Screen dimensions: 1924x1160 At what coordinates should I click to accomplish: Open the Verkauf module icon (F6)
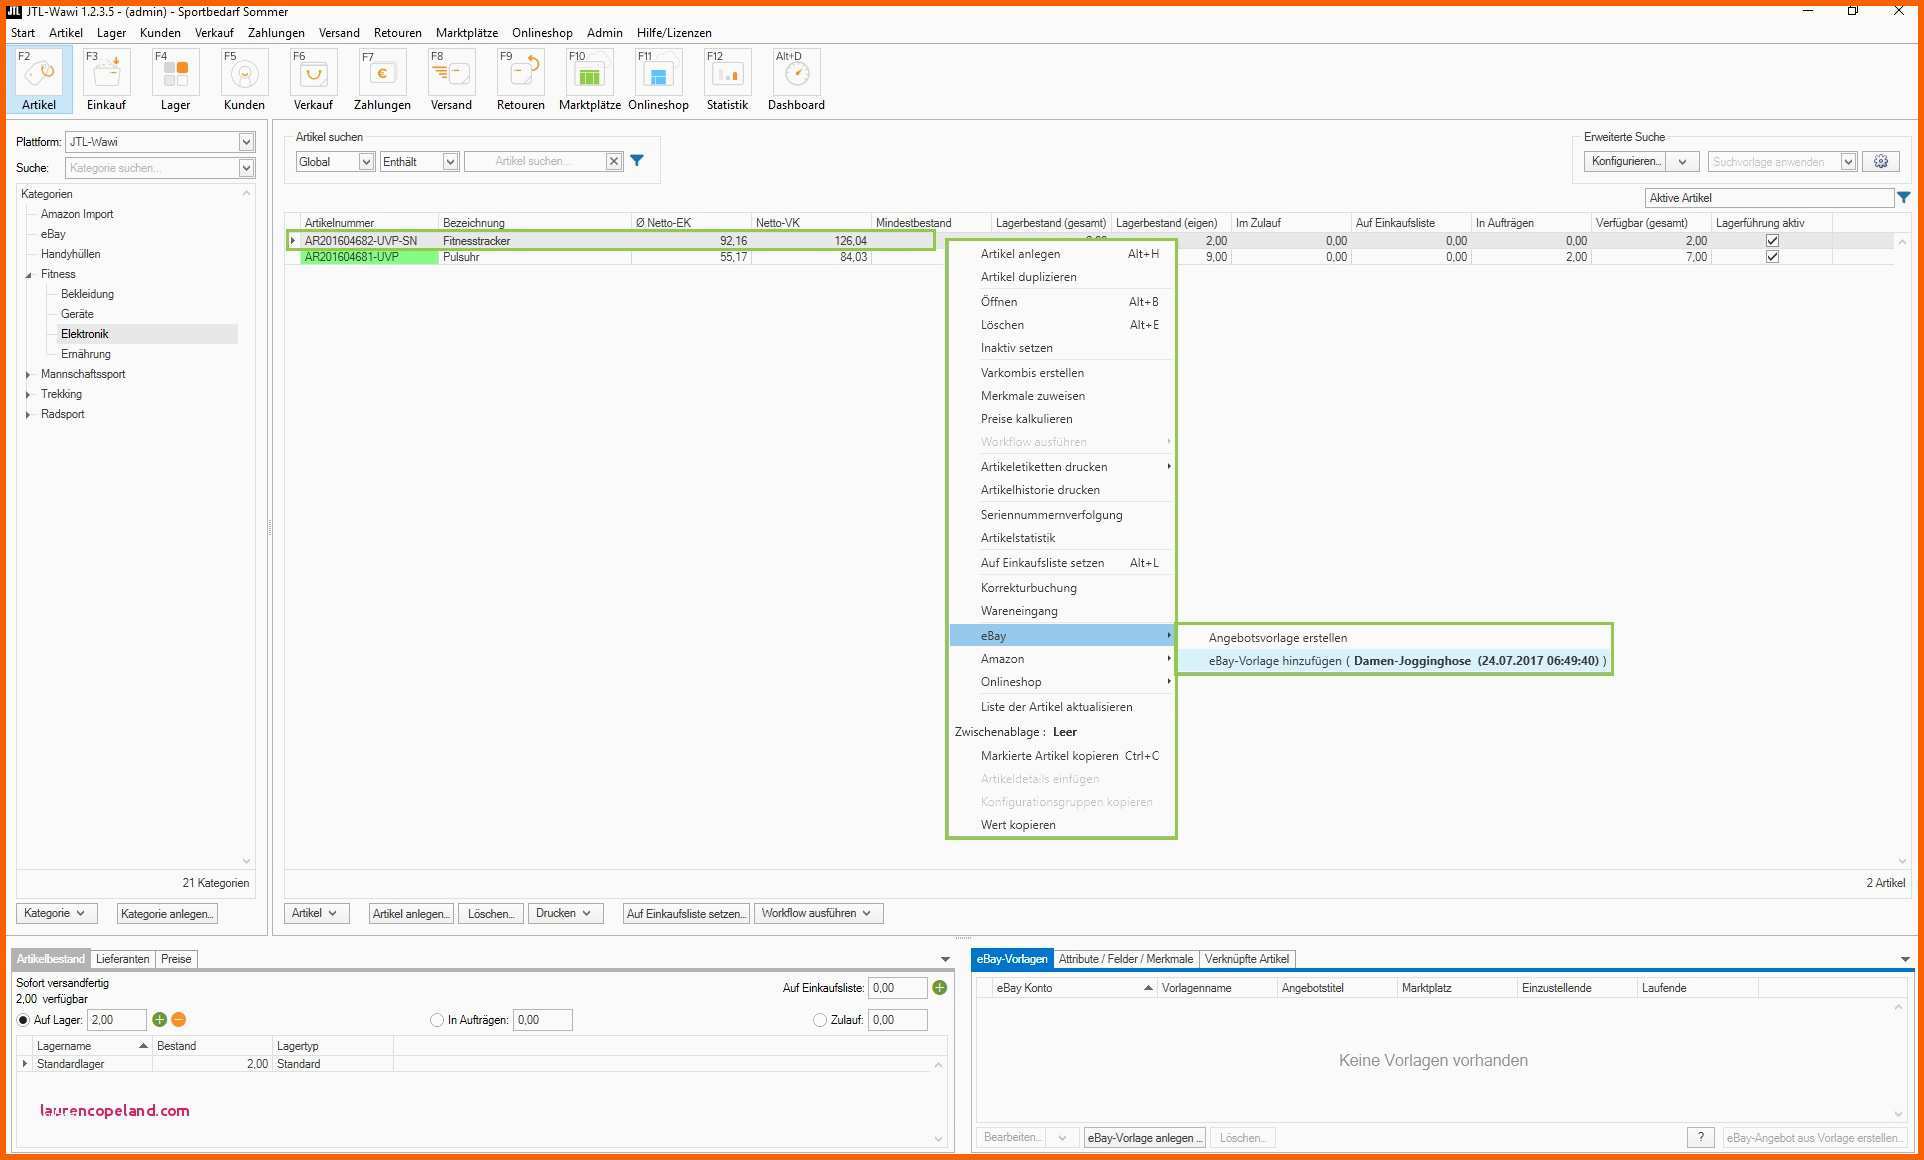pos(314,80)
